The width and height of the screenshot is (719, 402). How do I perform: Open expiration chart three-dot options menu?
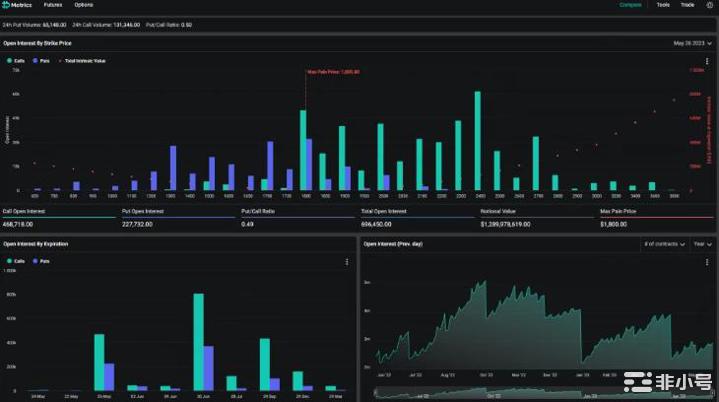point(346,262)
